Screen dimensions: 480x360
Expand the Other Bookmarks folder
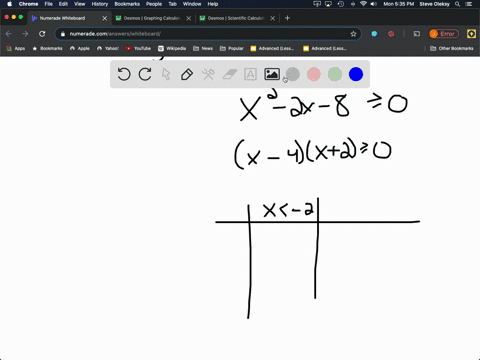click(x=452, y=48)
